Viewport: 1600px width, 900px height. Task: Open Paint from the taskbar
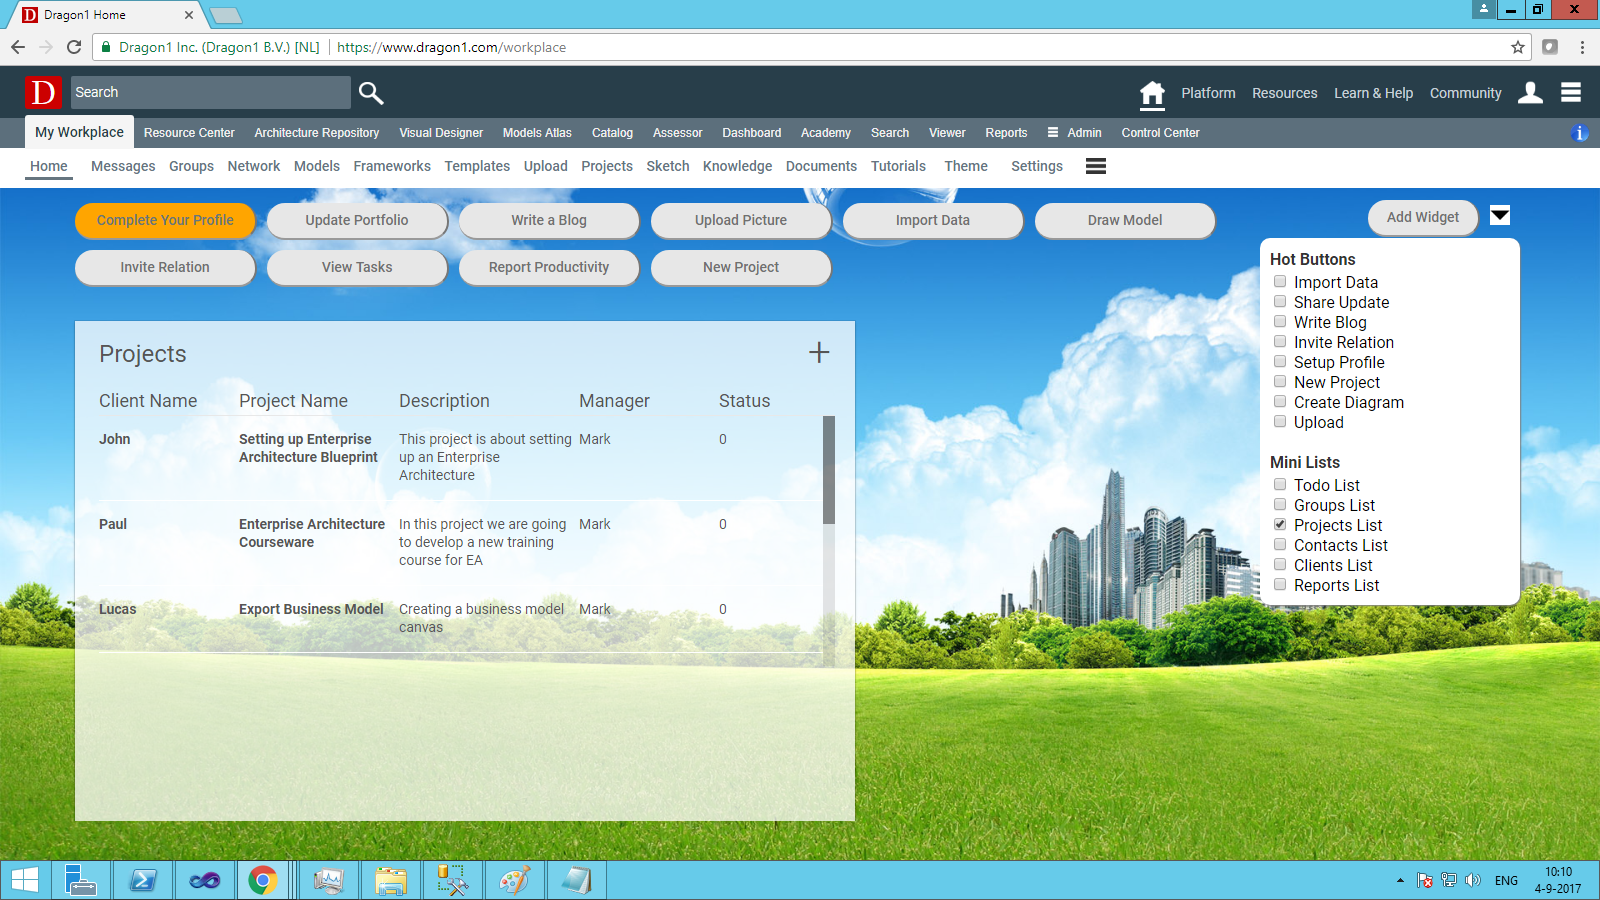click(x=514, y=880)
